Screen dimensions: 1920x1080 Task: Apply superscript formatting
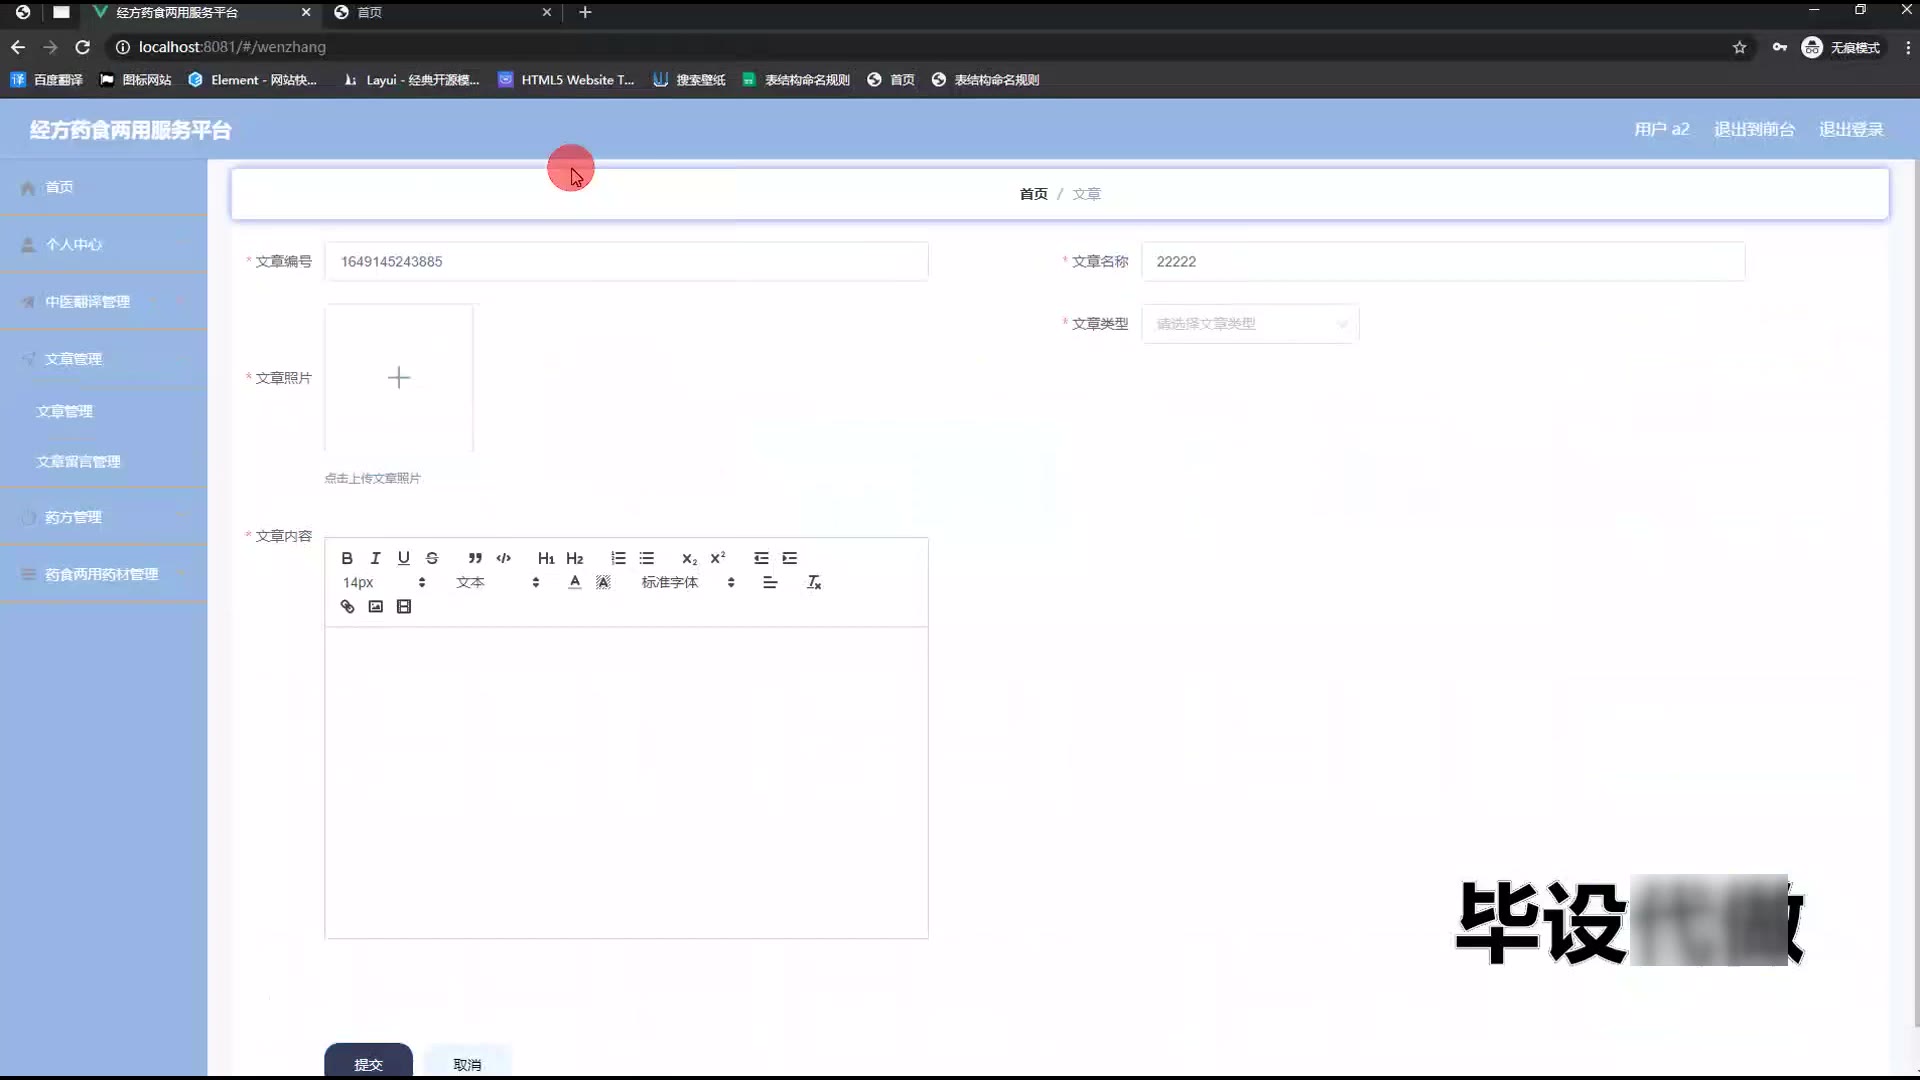coord(718,558)
